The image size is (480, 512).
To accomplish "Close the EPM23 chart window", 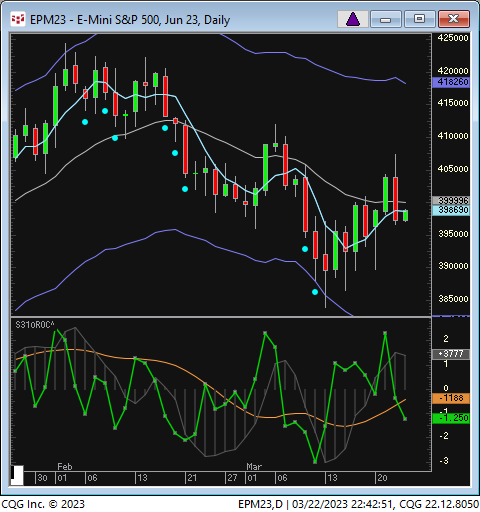I will [454, 19].
